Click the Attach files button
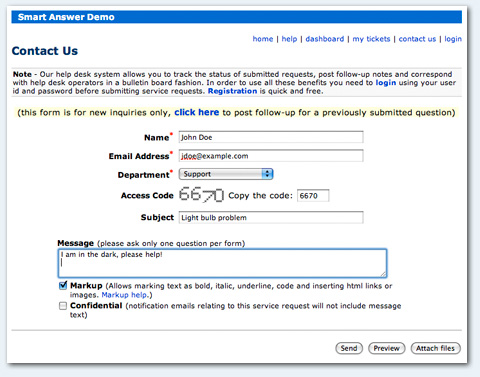 pyautogui.click(x=436, y=348)
